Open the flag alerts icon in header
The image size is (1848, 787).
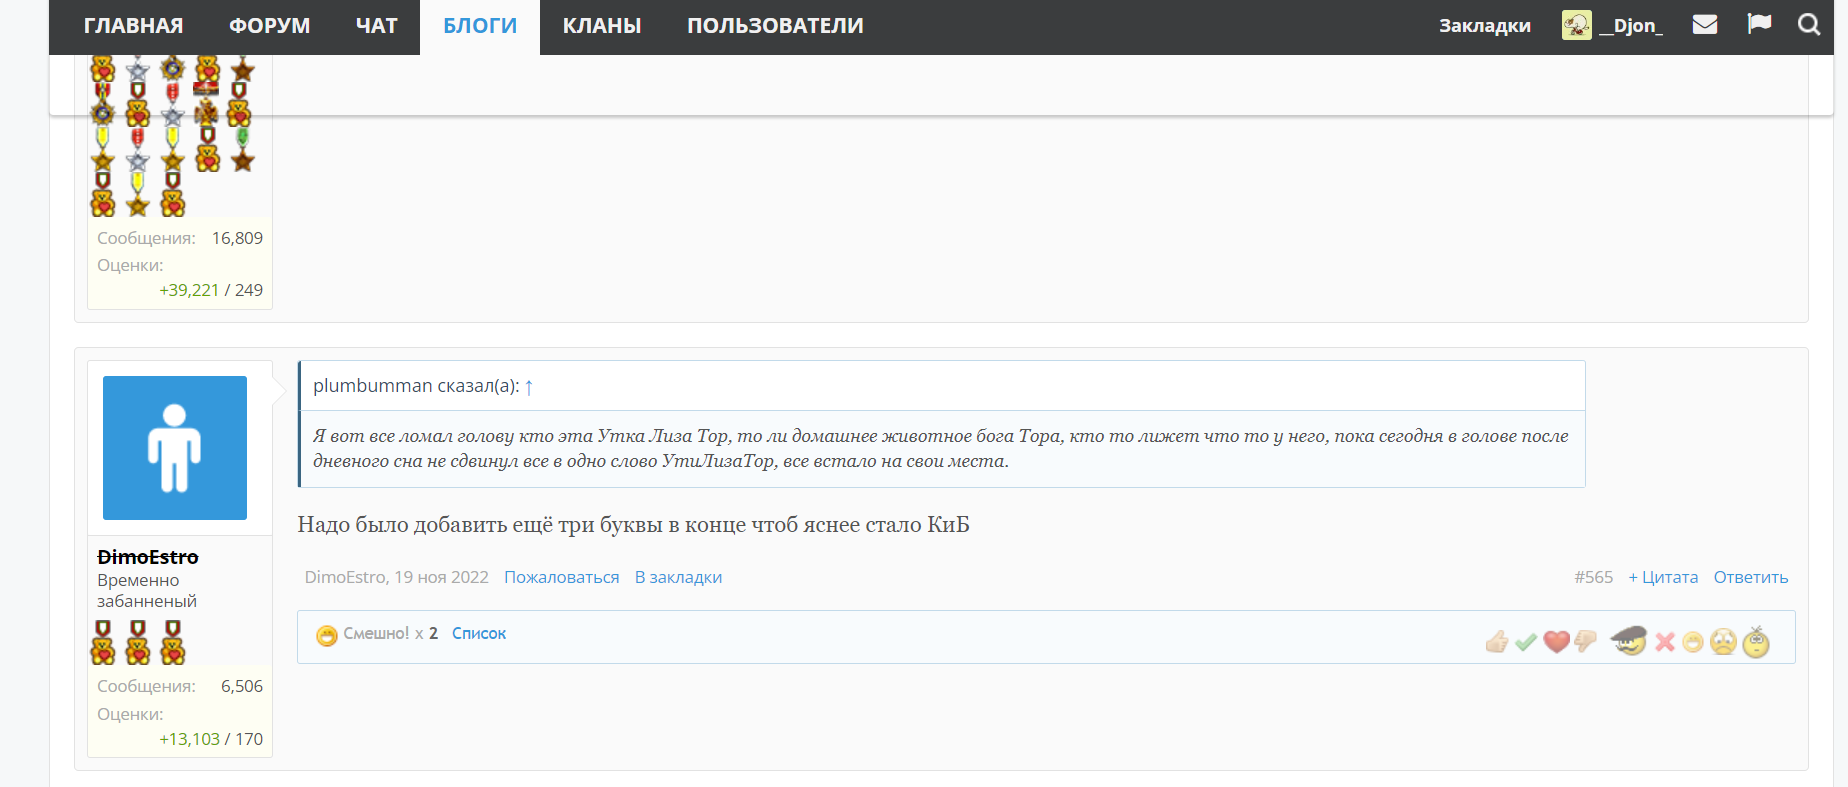[1759, 24]
